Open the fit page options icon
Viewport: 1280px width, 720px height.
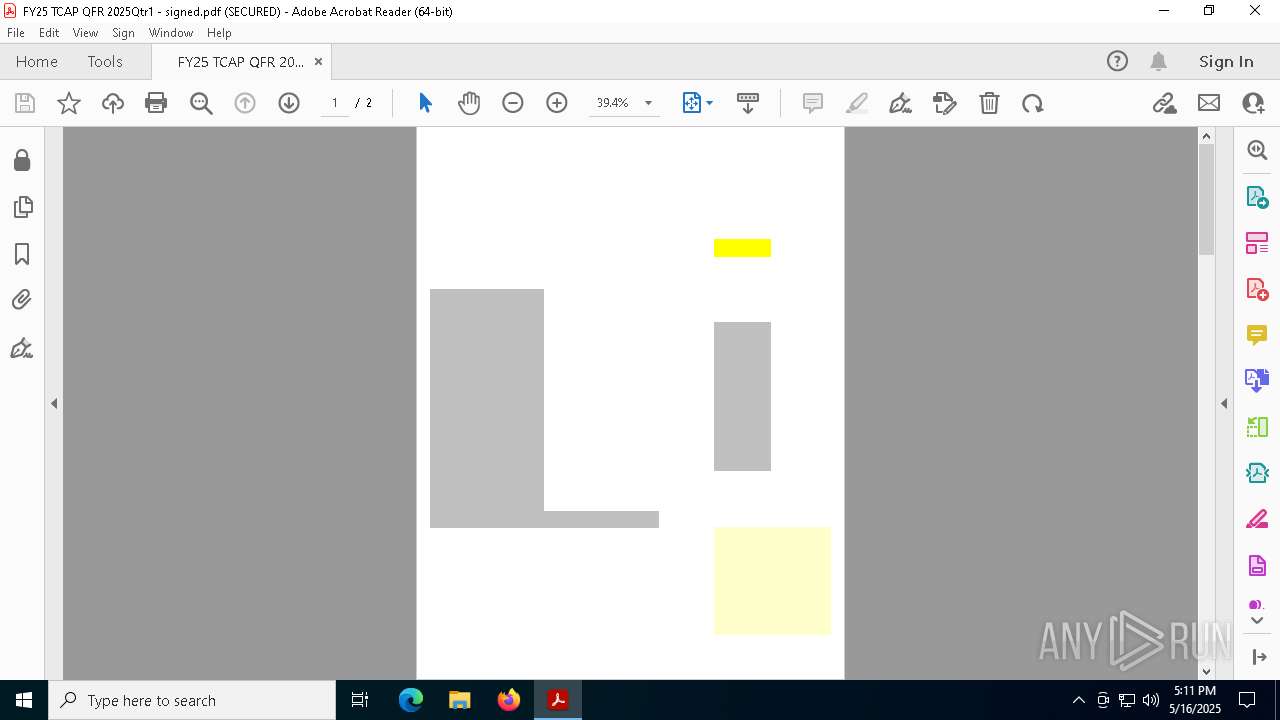pos(697,103)
